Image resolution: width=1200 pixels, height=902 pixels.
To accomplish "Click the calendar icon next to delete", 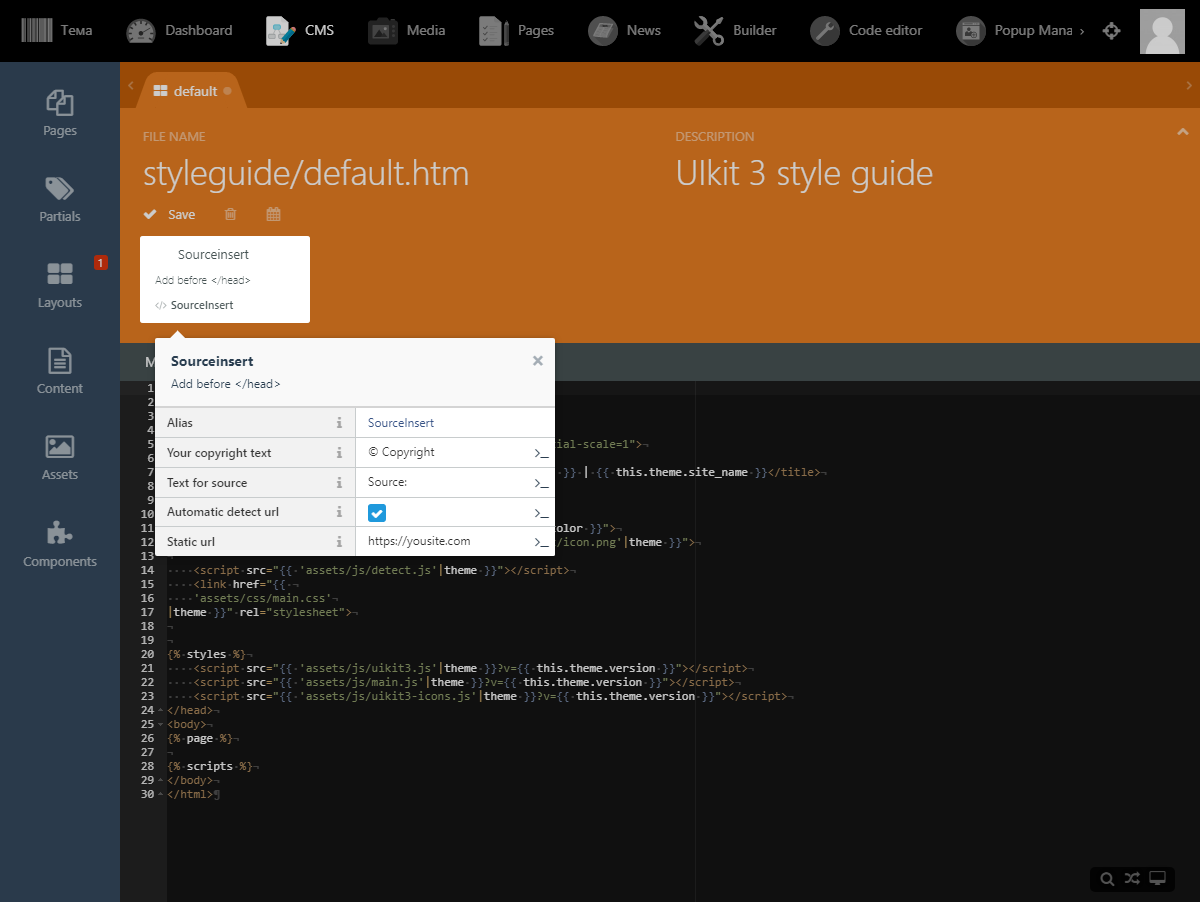I will click(274, 214).
